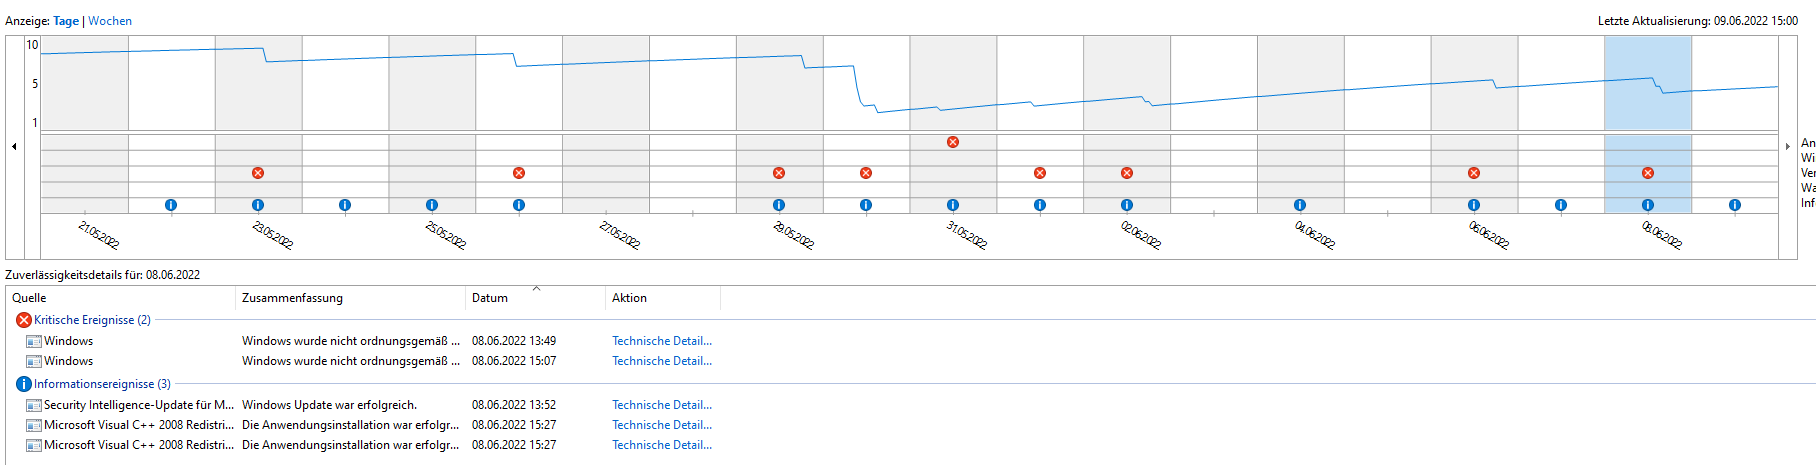Select the top-row failure icon on 31.05.2022

(953, 142)
